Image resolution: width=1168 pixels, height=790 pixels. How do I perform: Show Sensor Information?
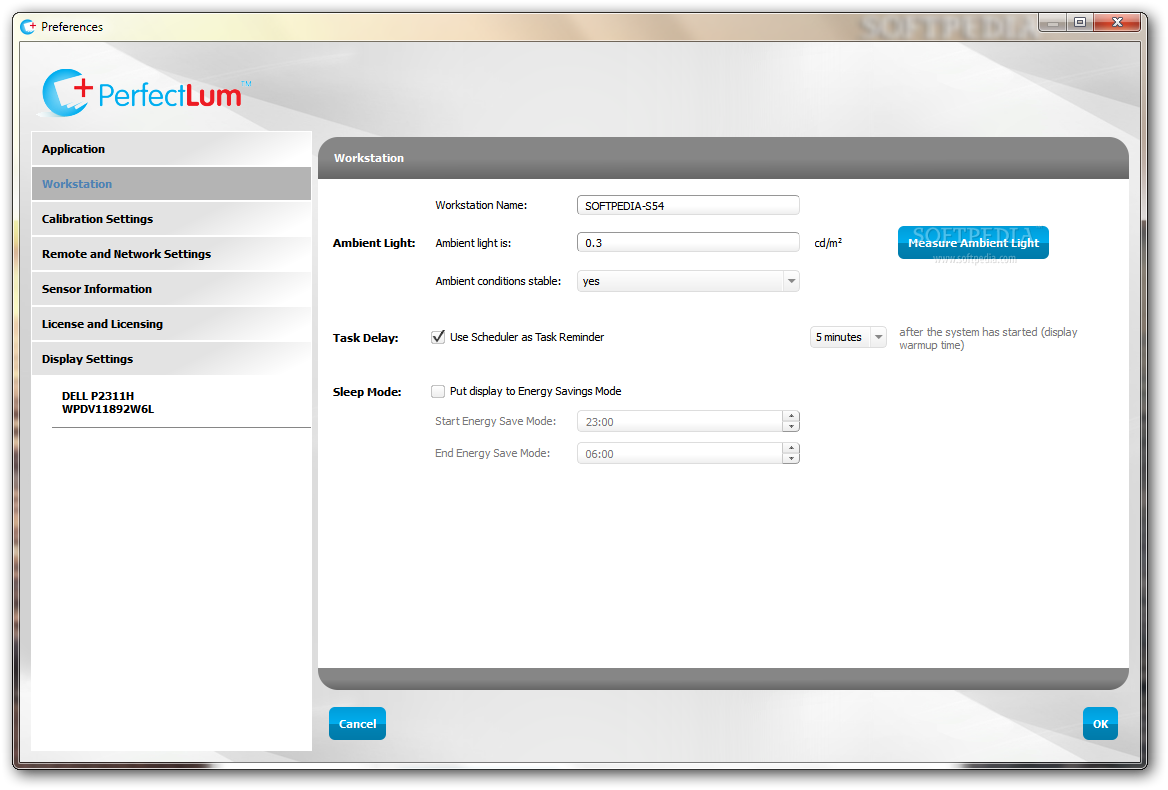click(x=171, y=289)
